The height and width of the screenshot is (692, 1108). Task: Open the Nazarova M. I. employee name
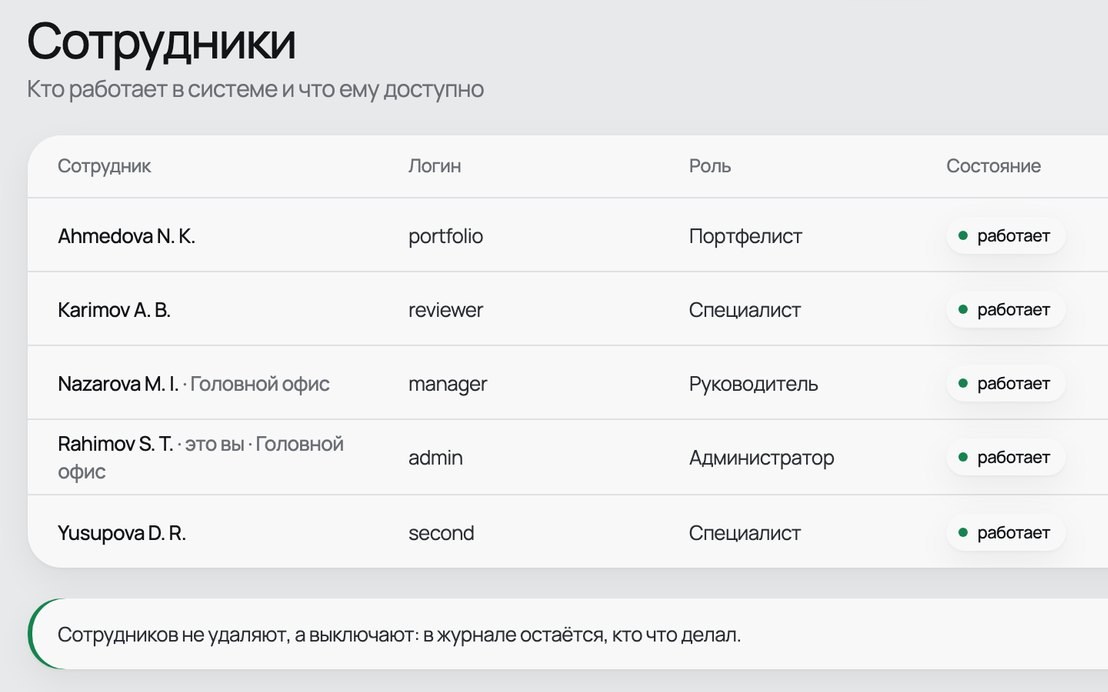point(118,384)
